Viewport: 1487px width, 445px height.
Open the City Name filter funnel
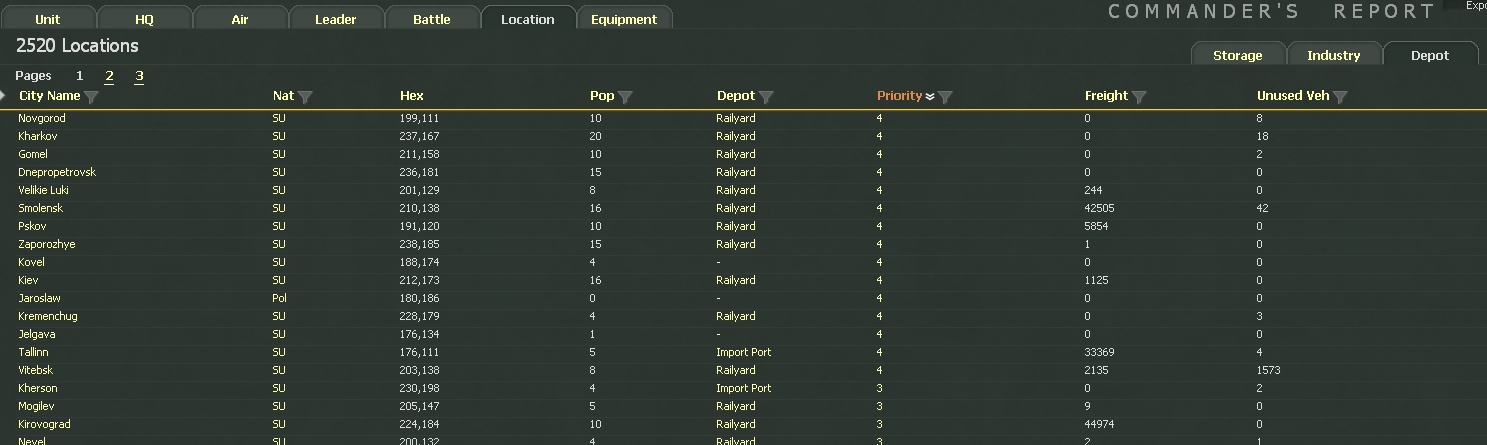point(91,97)
